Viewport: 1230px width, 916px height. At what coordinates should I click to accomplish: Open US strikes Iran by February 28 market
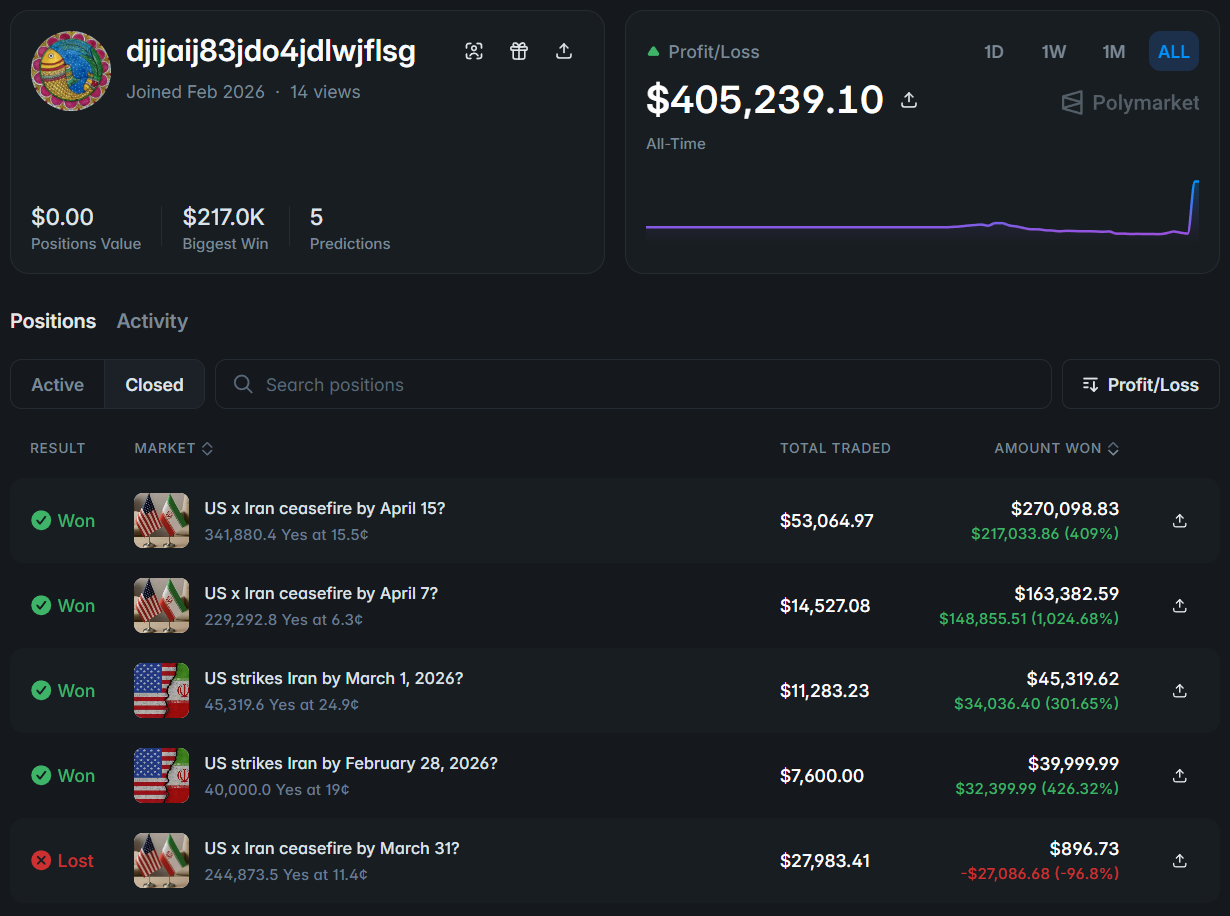(350, 763)
